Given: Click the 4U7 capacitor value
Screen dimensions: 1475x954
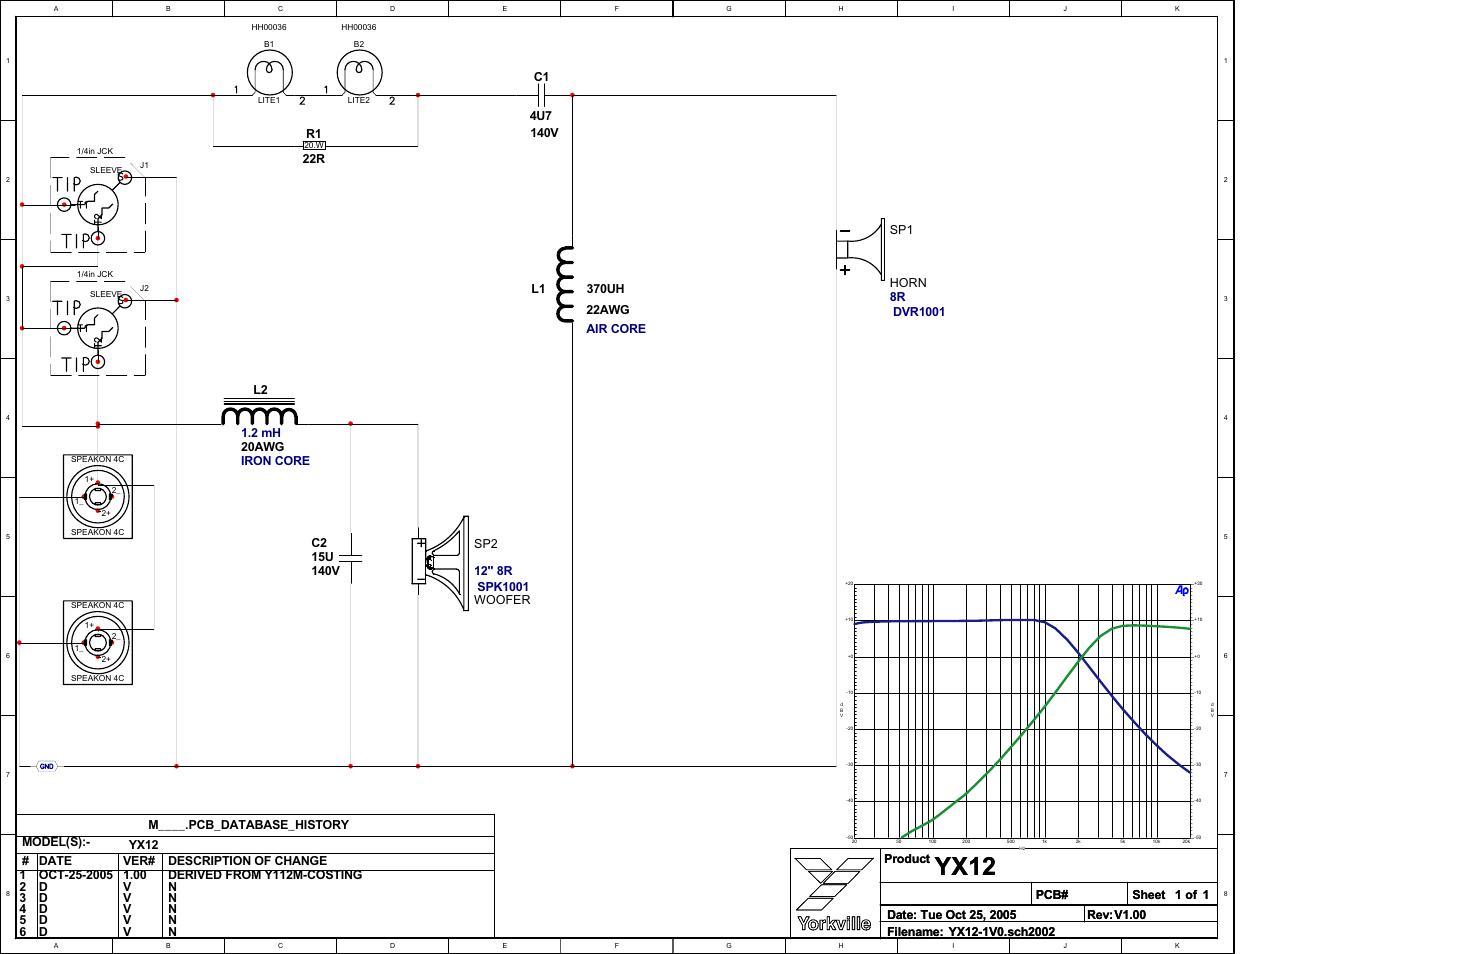Looking at the screenshot, I should [540, 116].
